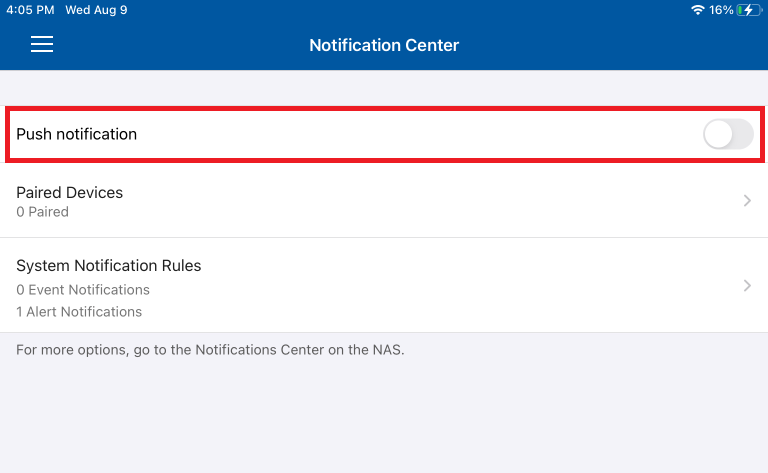Tap the 1 Alert Notifications text
This screenshot has height=473, width=768.
point(79,312)
